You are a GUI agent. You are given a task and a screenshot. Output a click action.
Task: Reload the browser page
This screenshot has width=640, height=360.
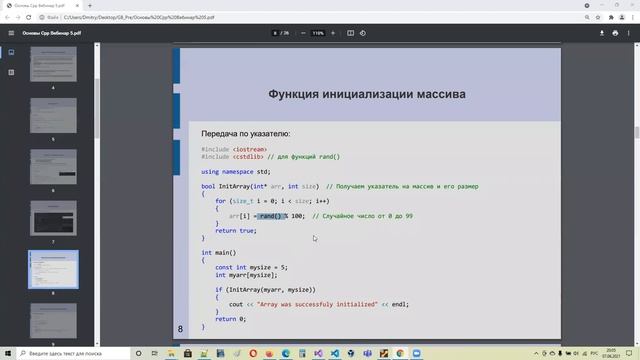tap(29, 18)
